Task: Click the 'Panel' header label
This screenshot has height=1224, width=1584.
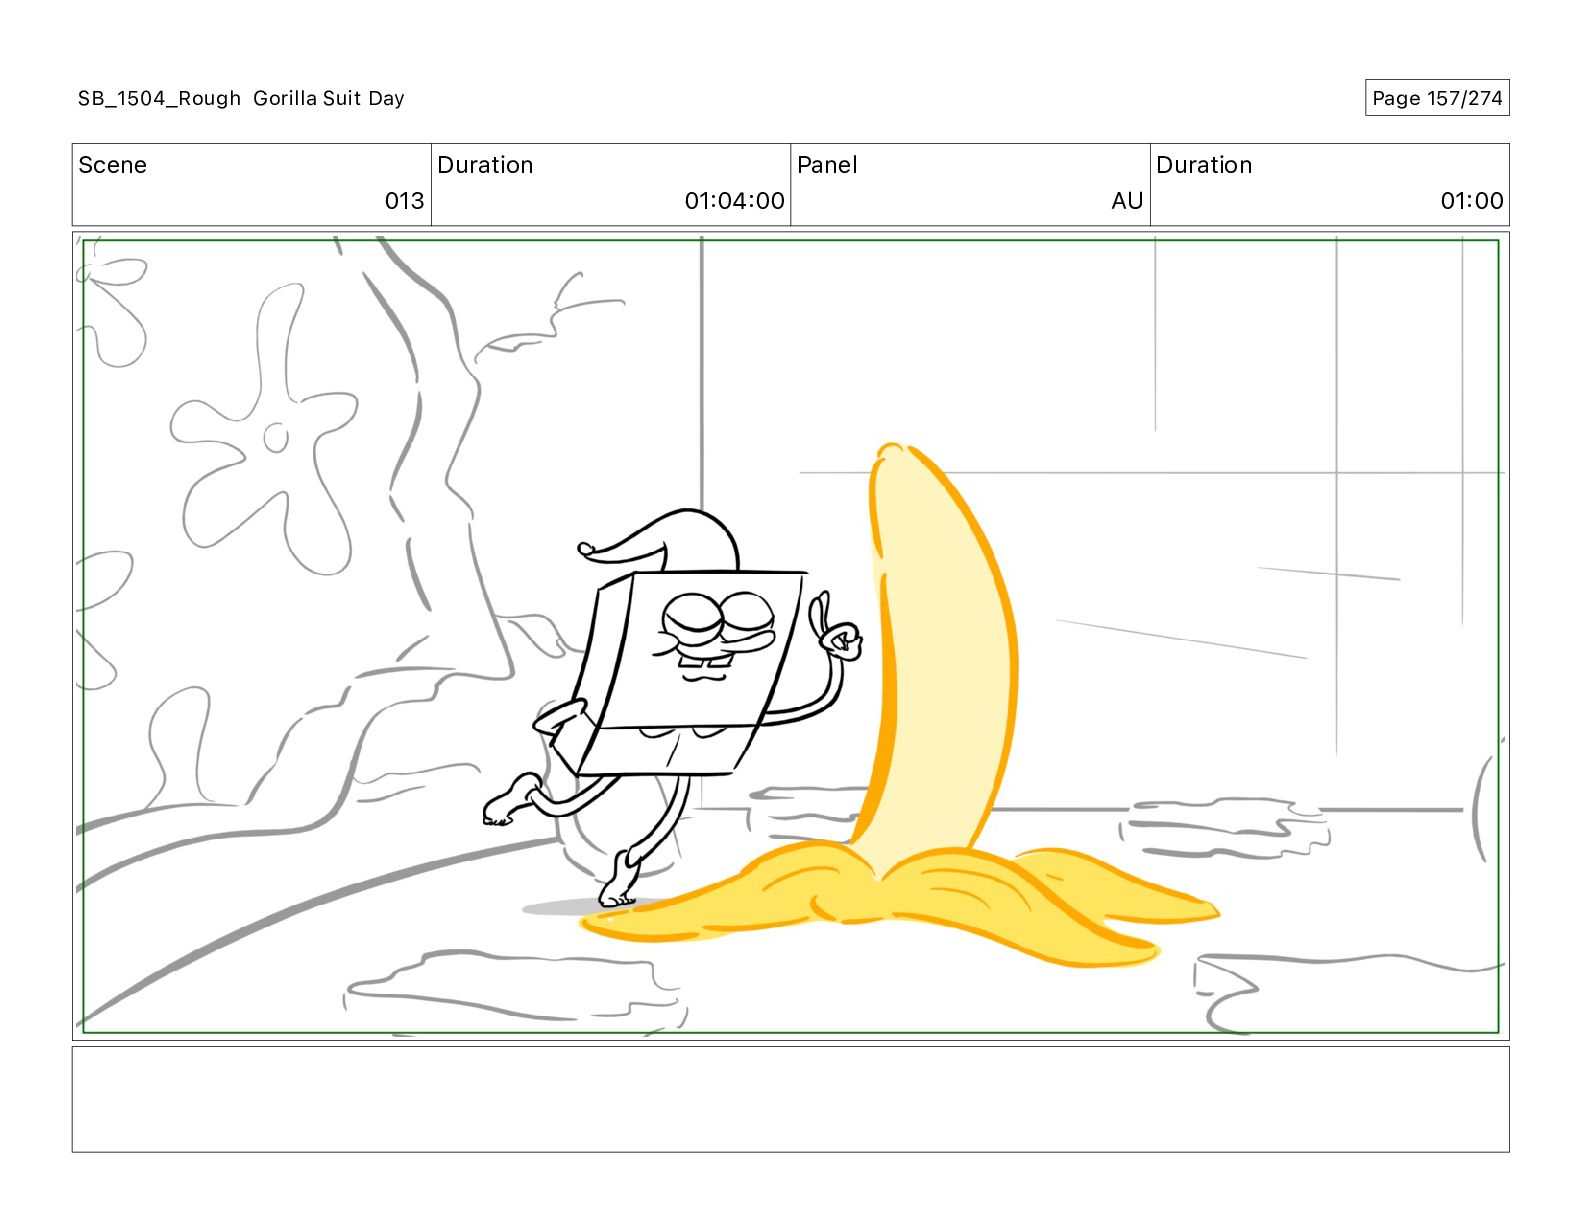Action: (827, 165)
